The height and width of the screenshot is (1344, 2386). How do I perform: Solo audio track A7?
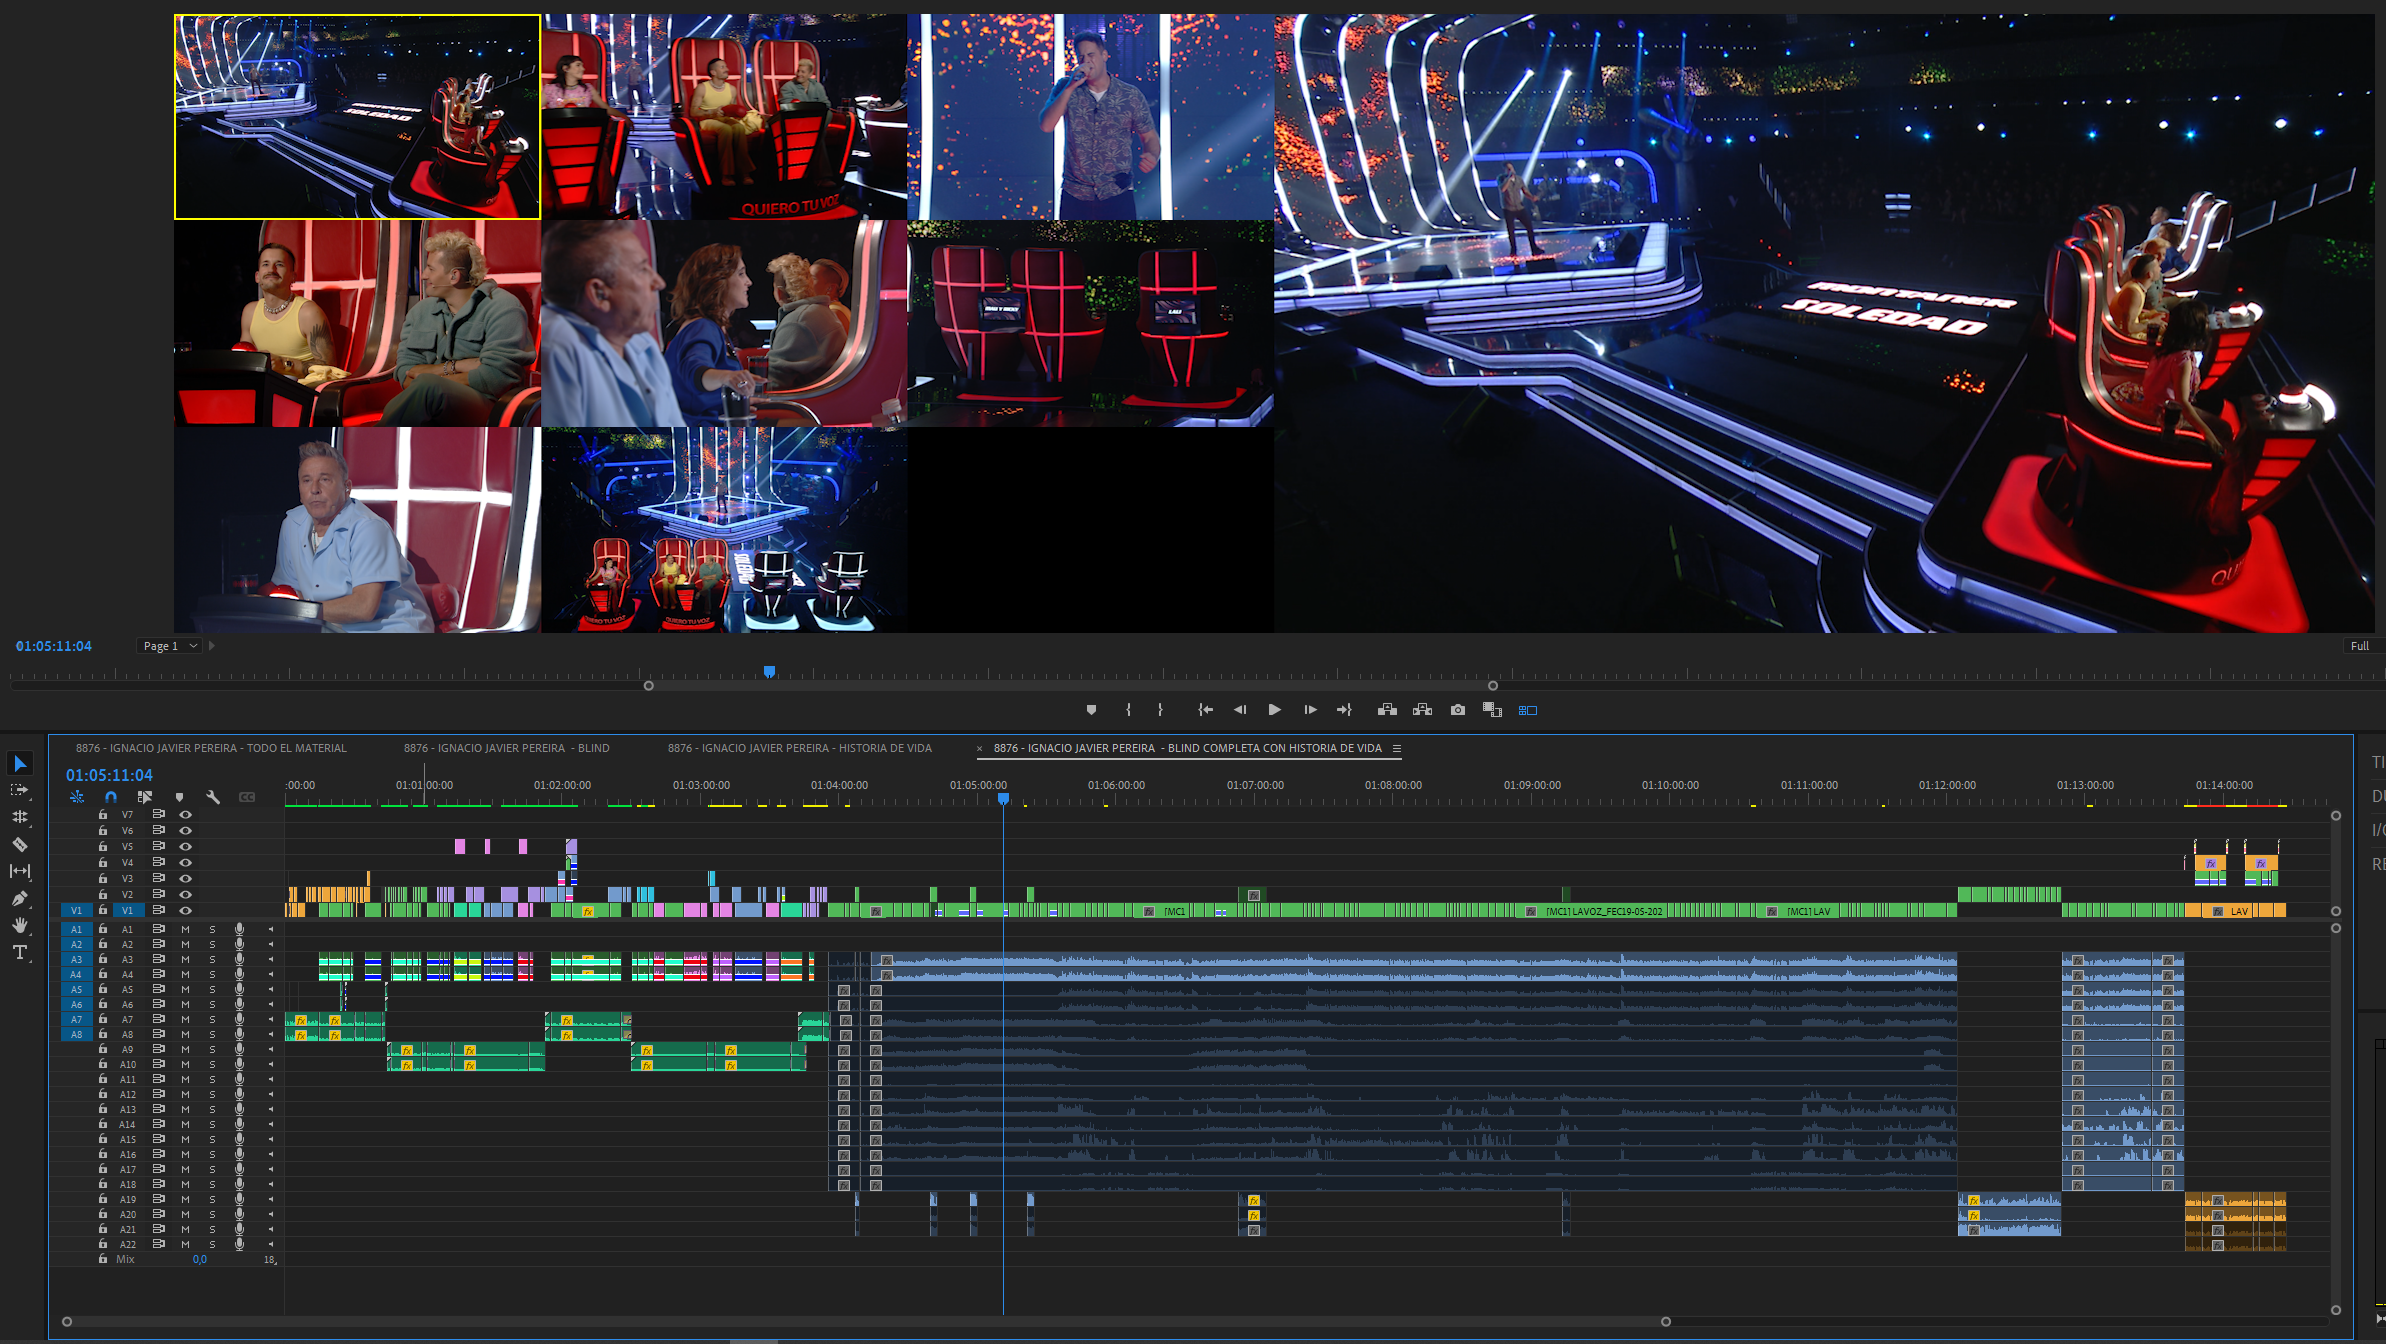[x=212, y=1019]
